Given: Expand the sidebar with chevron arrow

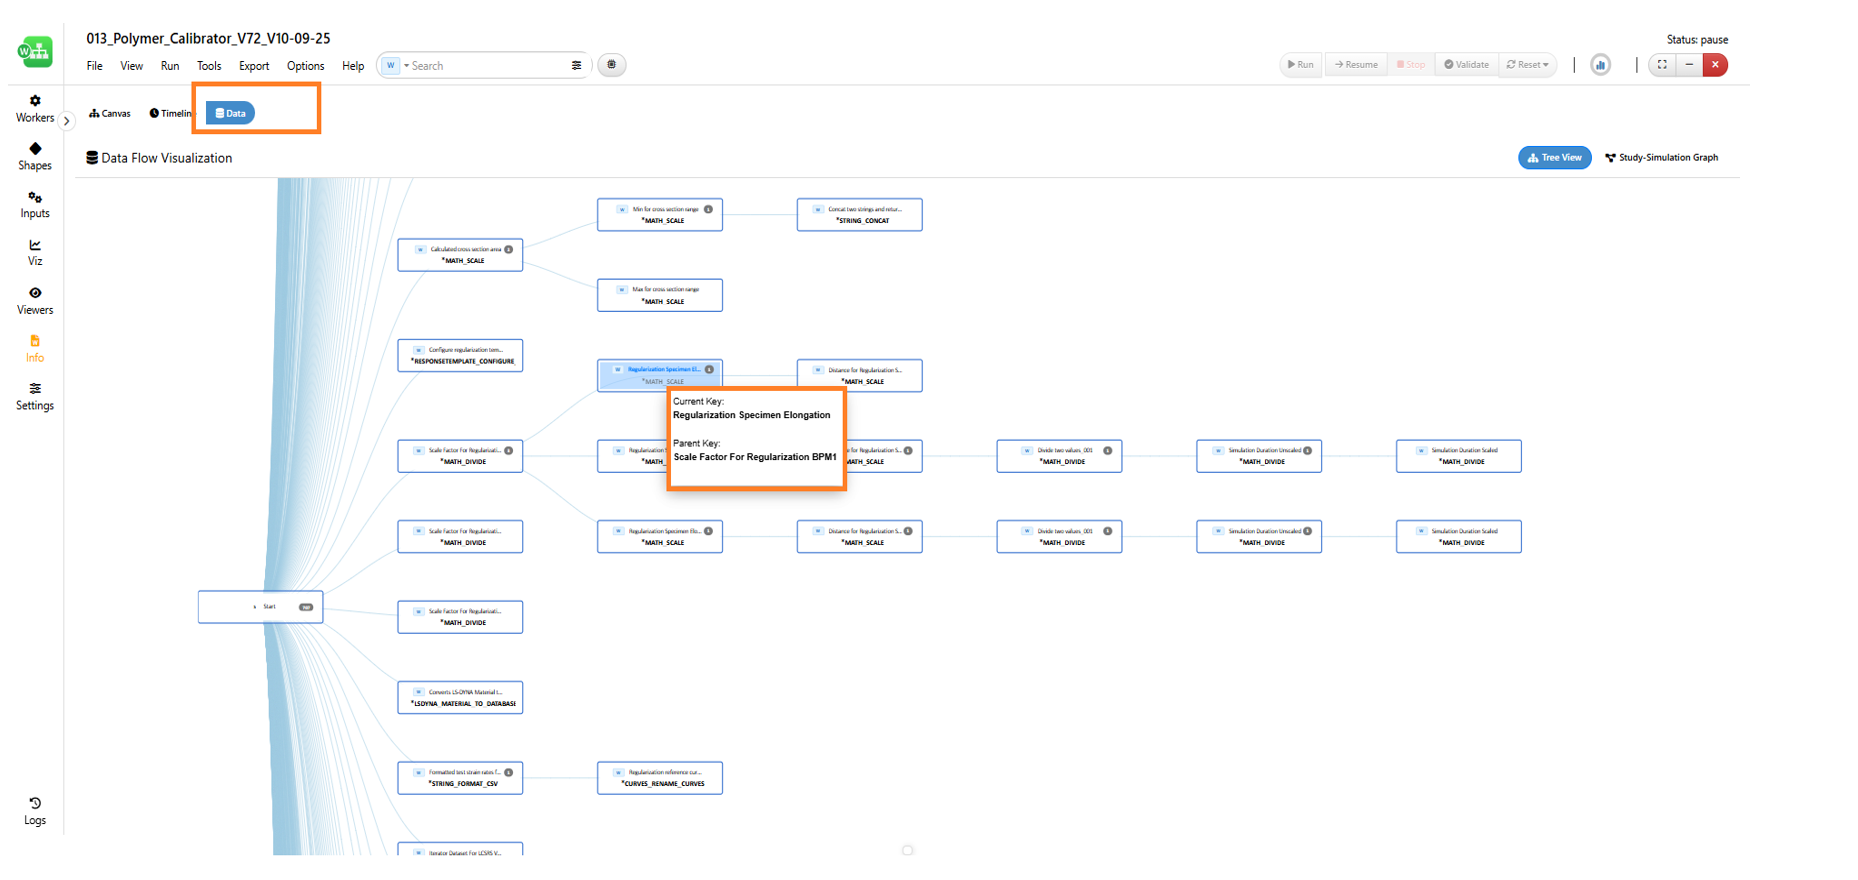Looking at the screenshot, I should [x=67, y=121].
